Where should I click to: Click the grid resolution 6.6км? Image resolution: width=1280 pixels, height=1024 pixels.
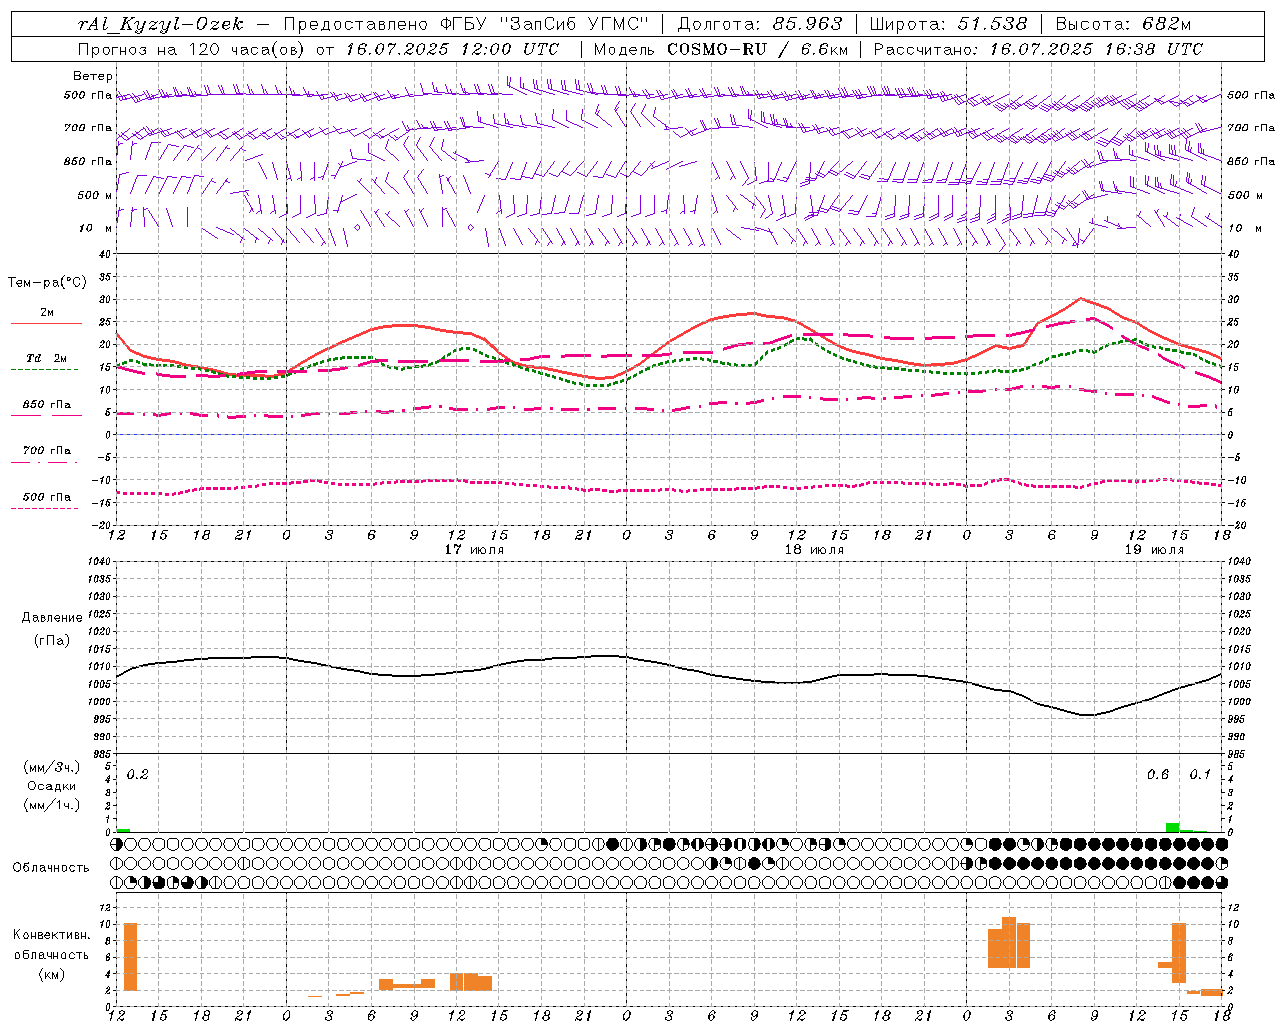(x=825, y=49)
